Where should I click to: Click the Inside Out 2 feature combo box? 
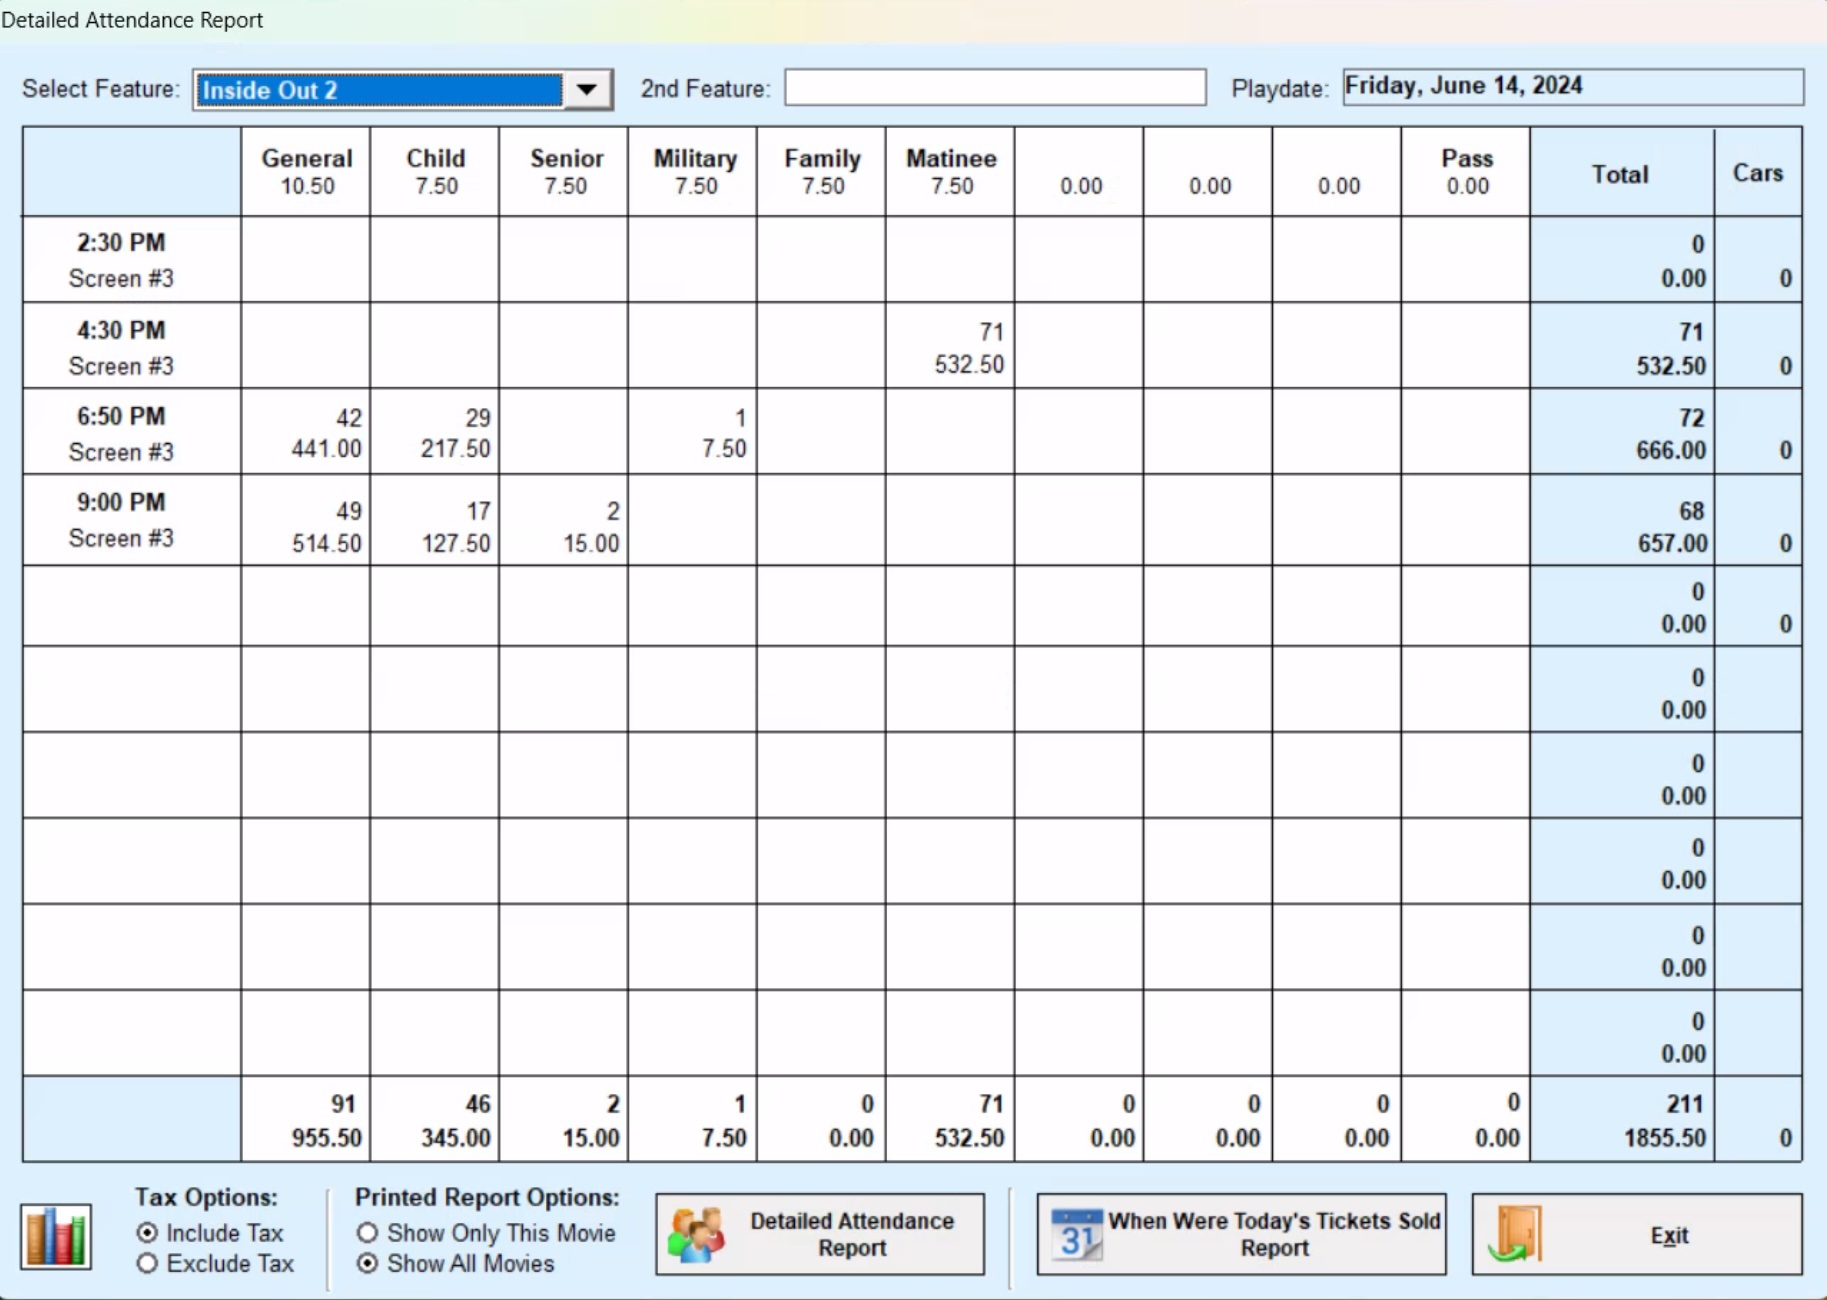click(380, 90)
